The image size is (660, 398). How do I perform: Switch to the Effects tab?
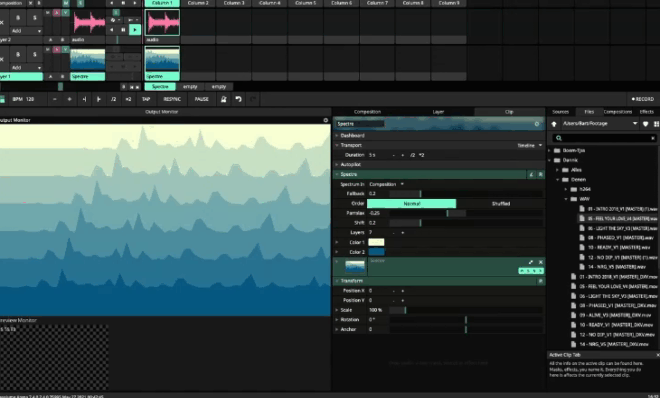(x=647, y=112)
